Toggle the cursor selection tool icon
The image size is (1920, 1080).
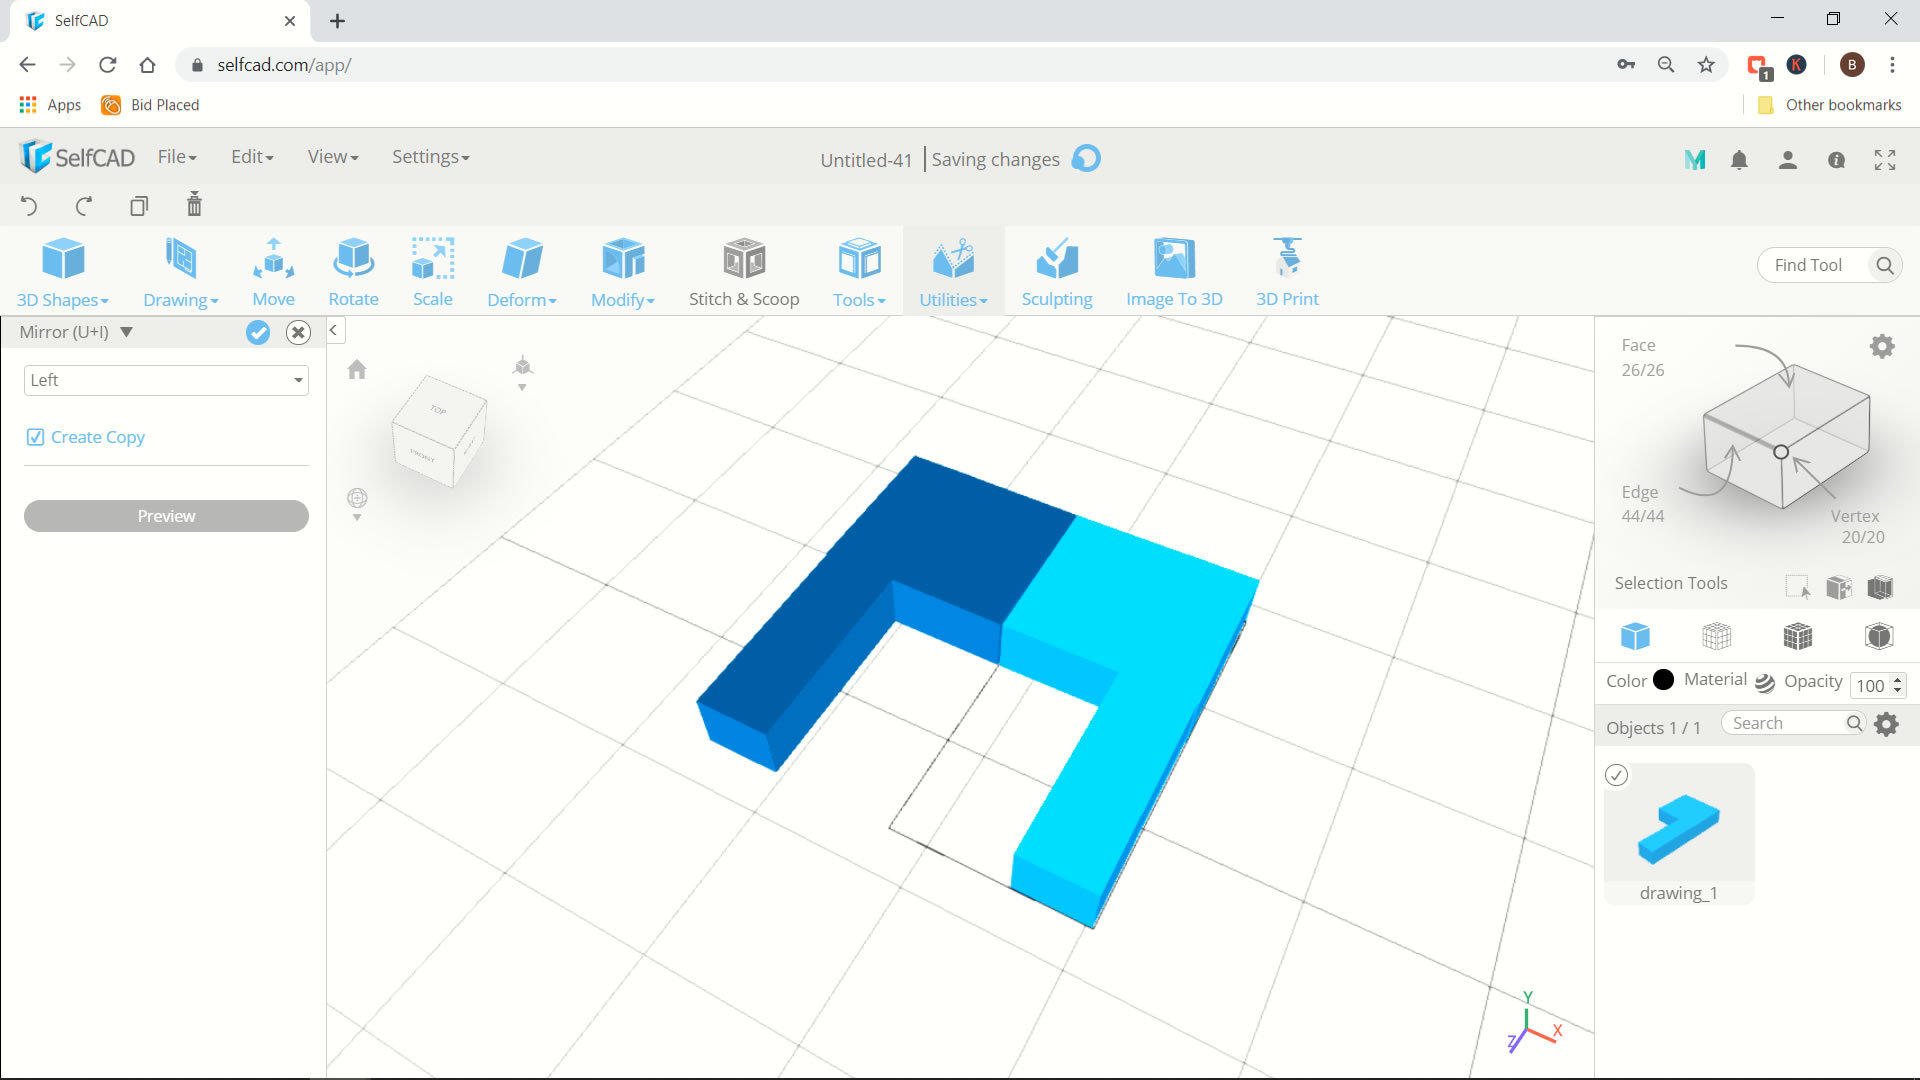click(x=1797, y=587)
